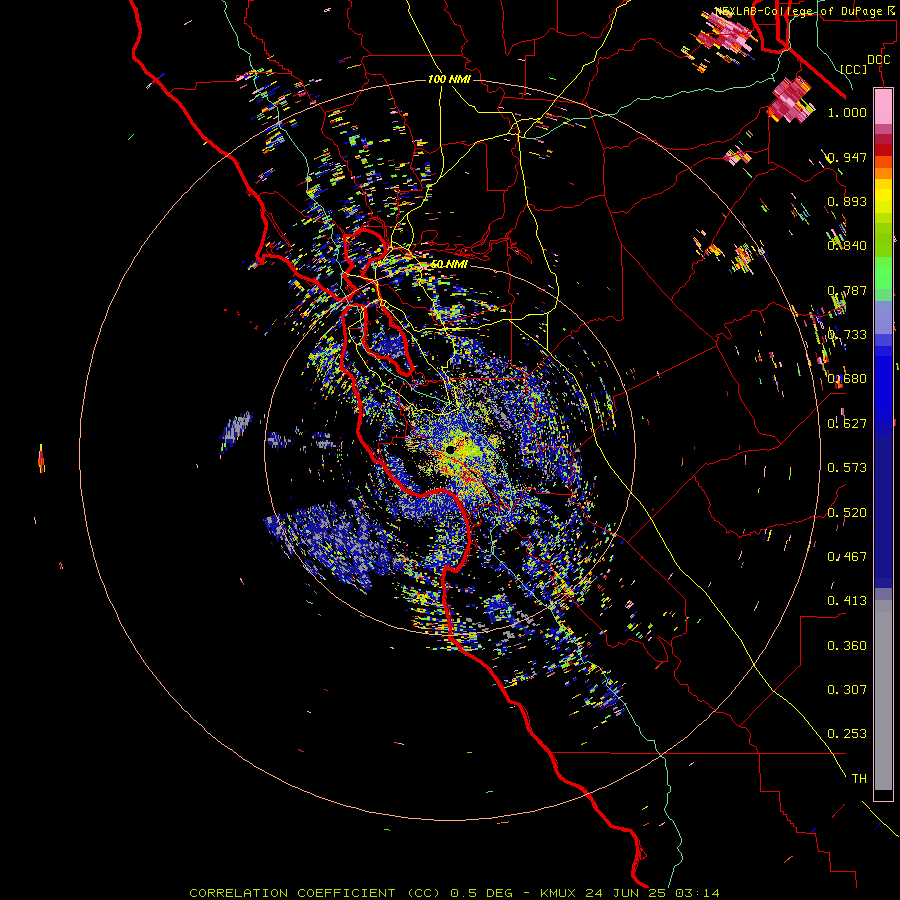Select the light pink swatch beside 1.000

tap(883, 107)
